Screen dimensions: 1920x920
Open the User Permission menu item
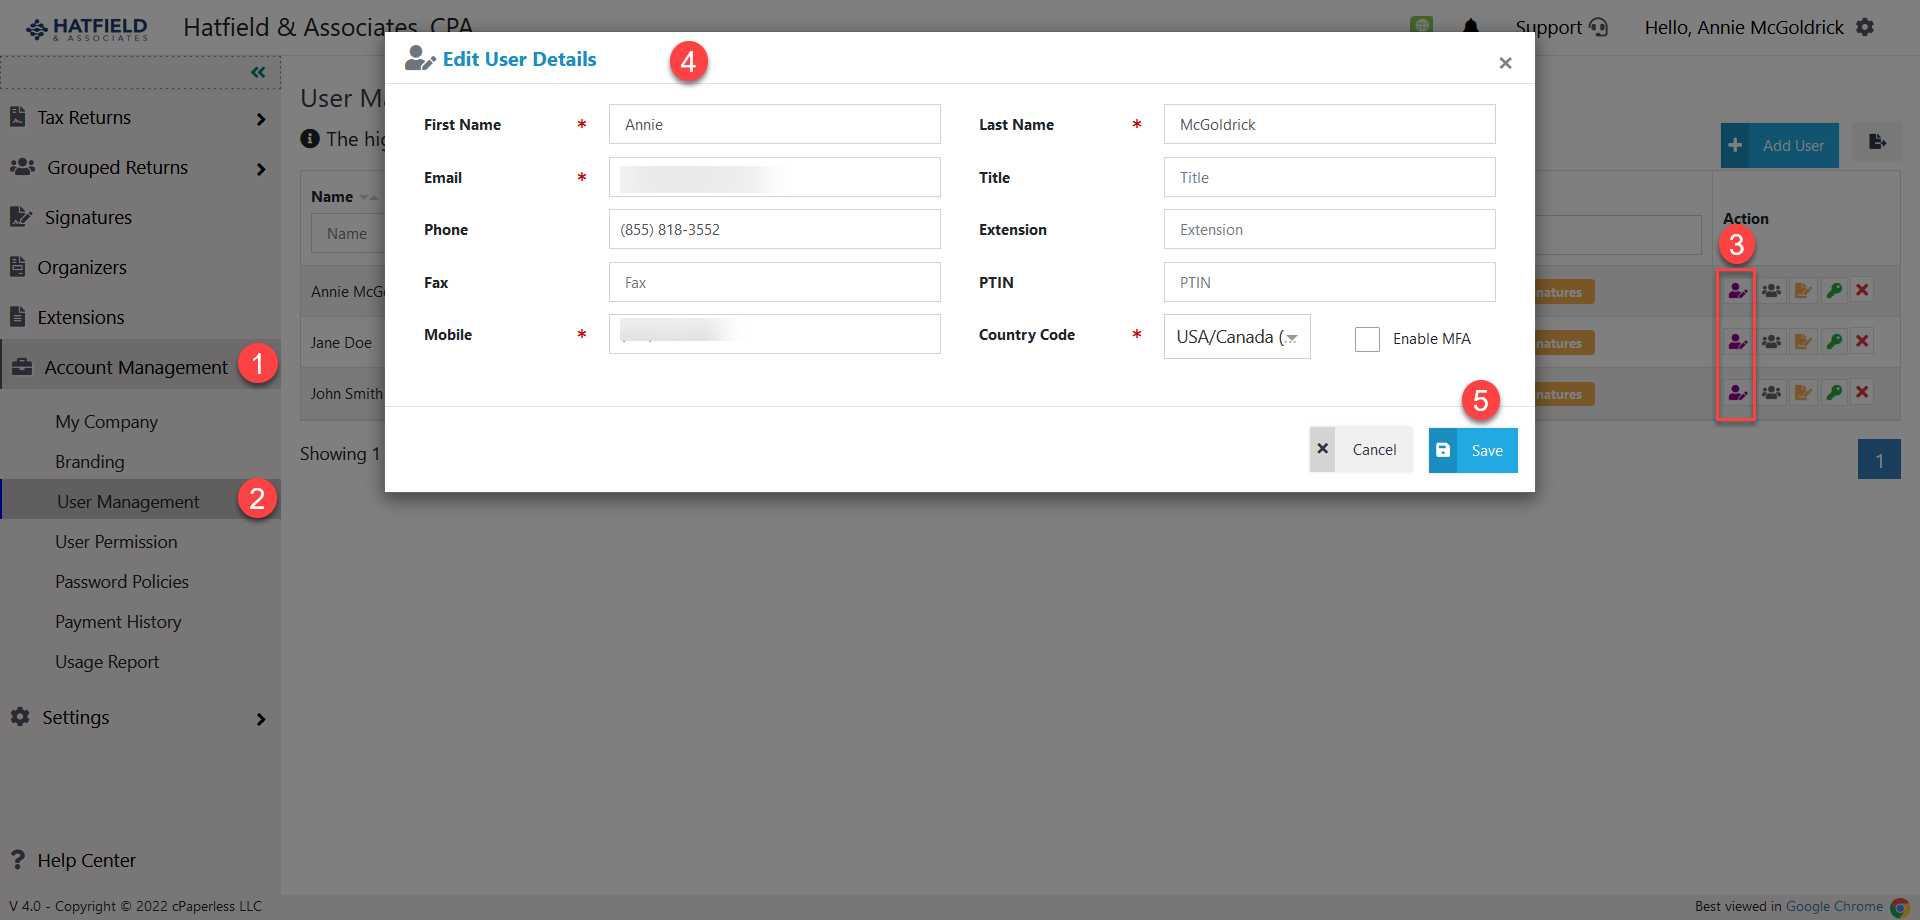point(117,541)
